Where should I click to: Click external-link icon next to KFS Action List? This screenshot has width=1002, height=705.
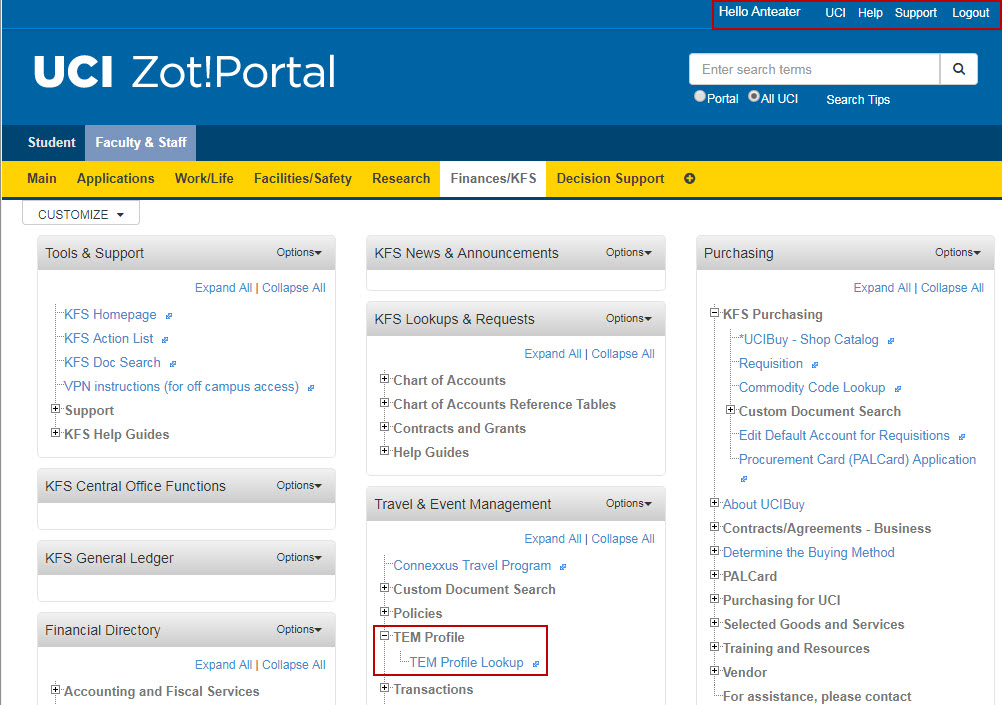[165, 339]
